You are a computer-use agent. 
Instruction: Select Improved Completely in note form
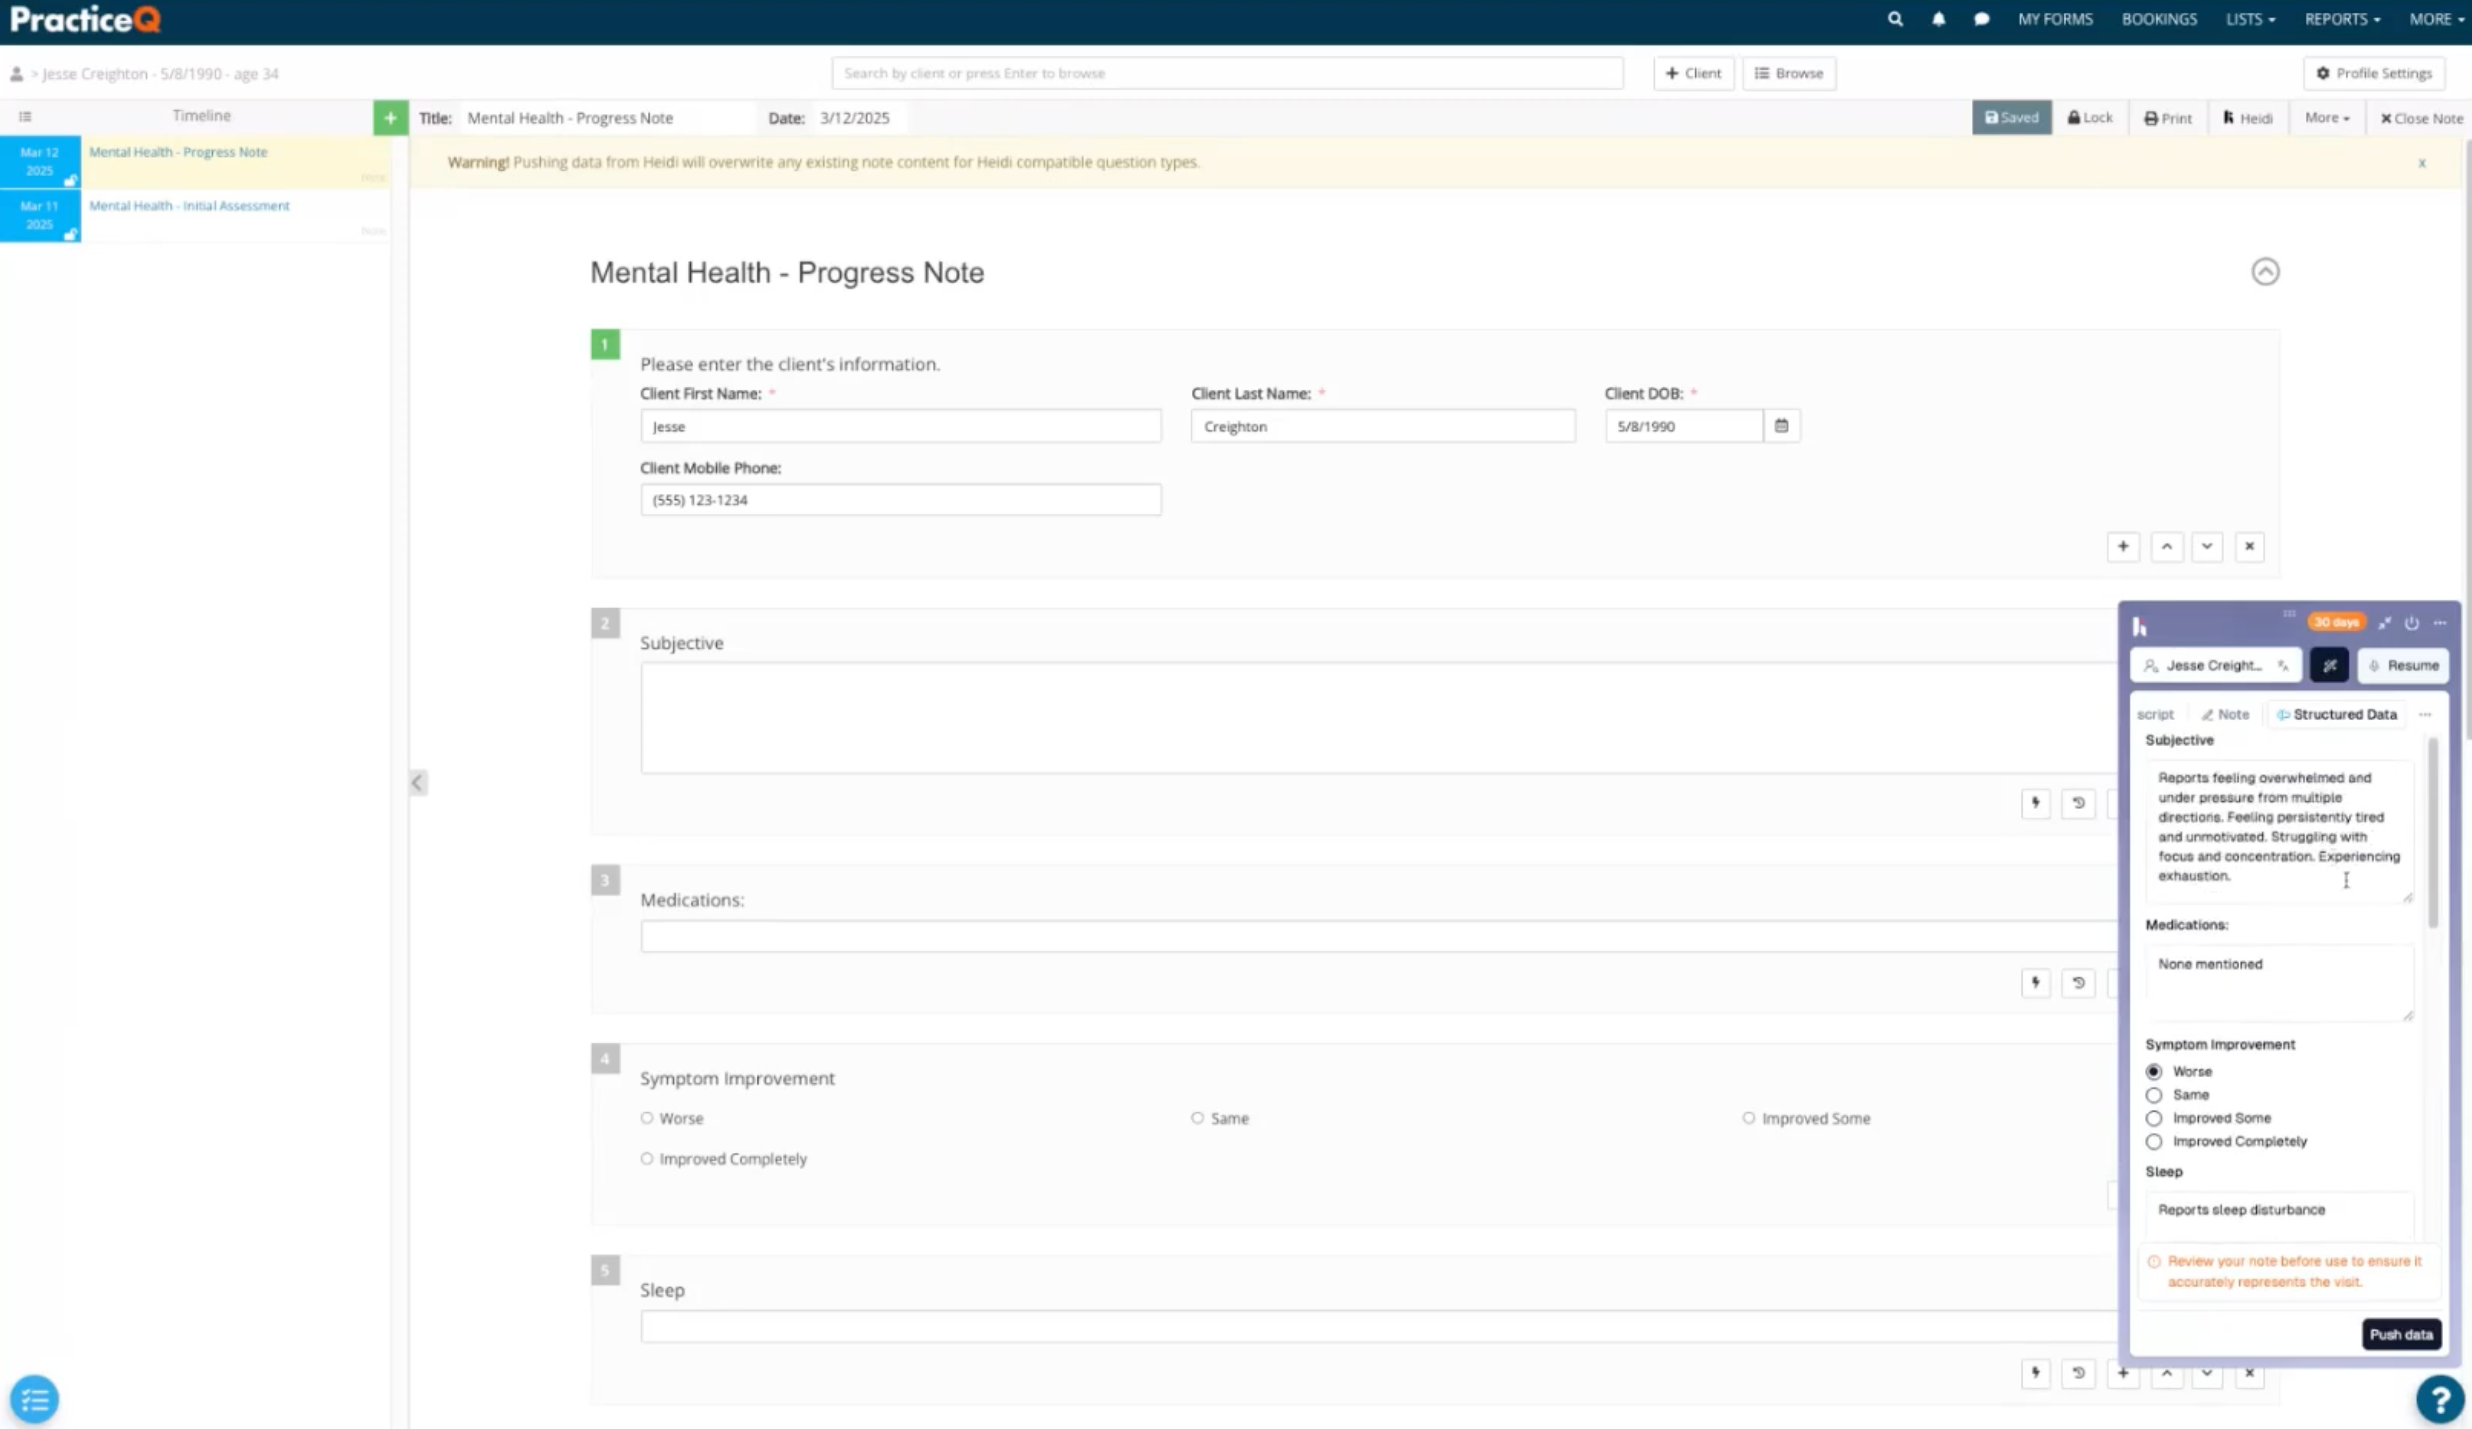pyautogui.click(x=646, y=1158)
